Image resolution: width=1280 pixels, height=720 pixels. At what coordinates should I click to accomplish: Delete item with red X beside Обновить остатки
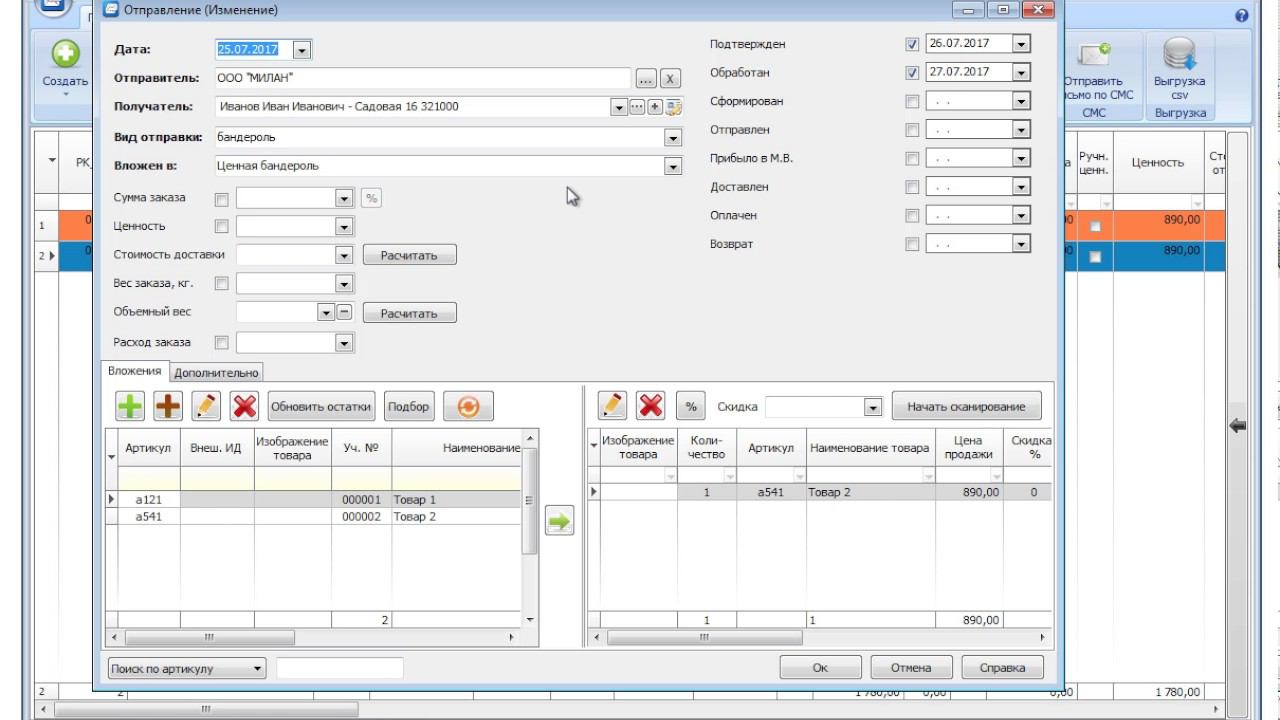tap(245, 406)
